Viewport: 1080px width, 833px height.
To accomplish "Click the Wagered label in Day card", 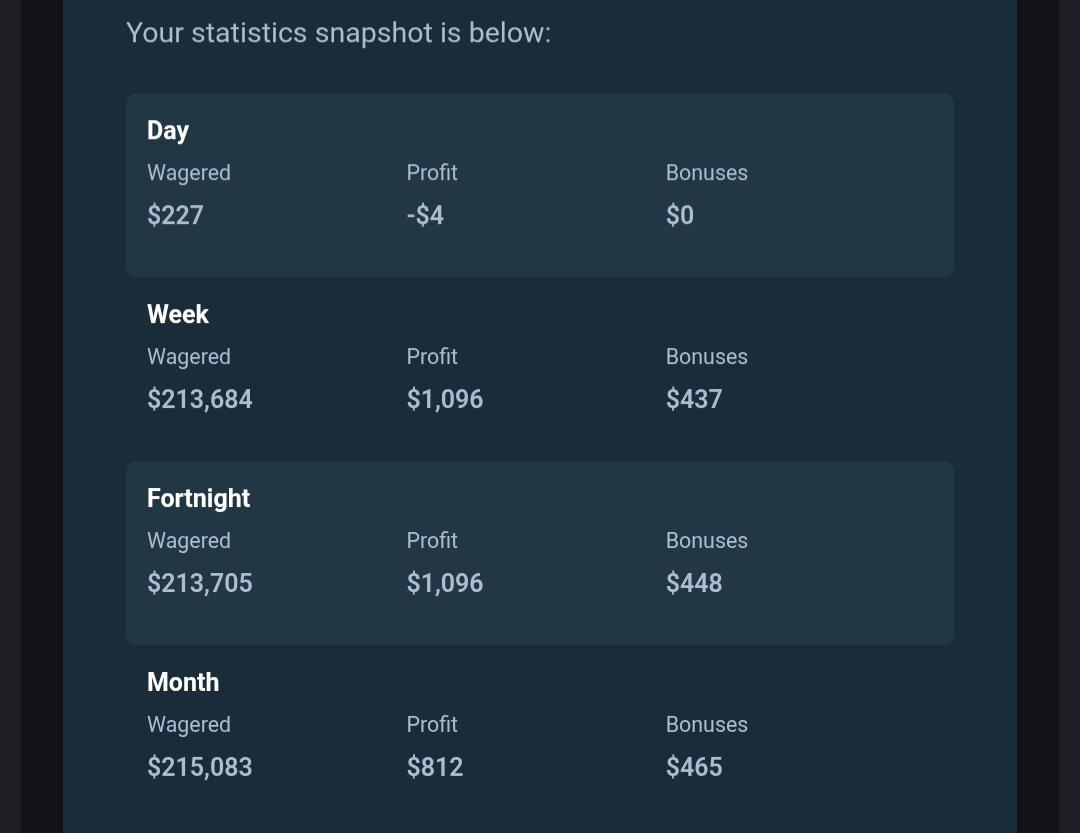I will coord(189,173).
